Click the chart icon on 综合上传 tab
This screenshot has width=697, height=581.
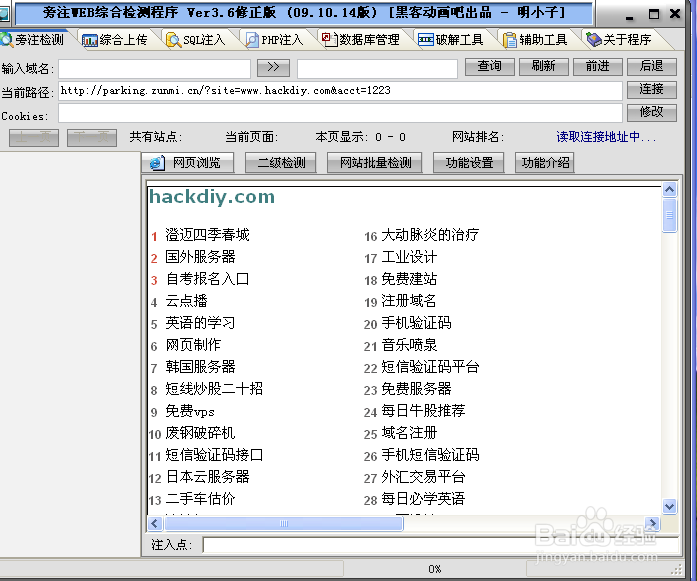click(89, 40)
